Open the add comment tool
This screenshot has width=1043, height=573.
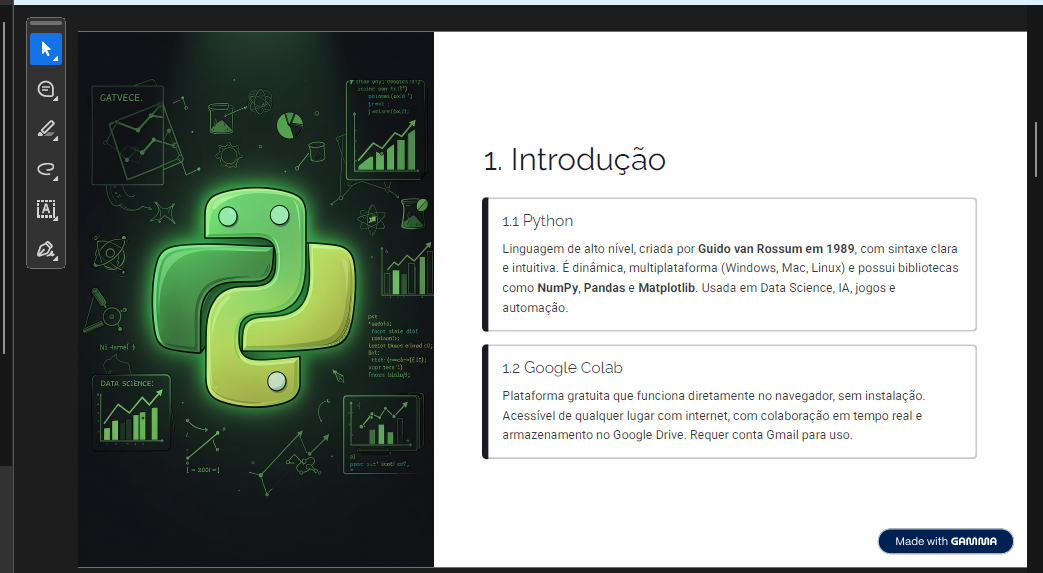pyautogui.click(x=46, y=89)
